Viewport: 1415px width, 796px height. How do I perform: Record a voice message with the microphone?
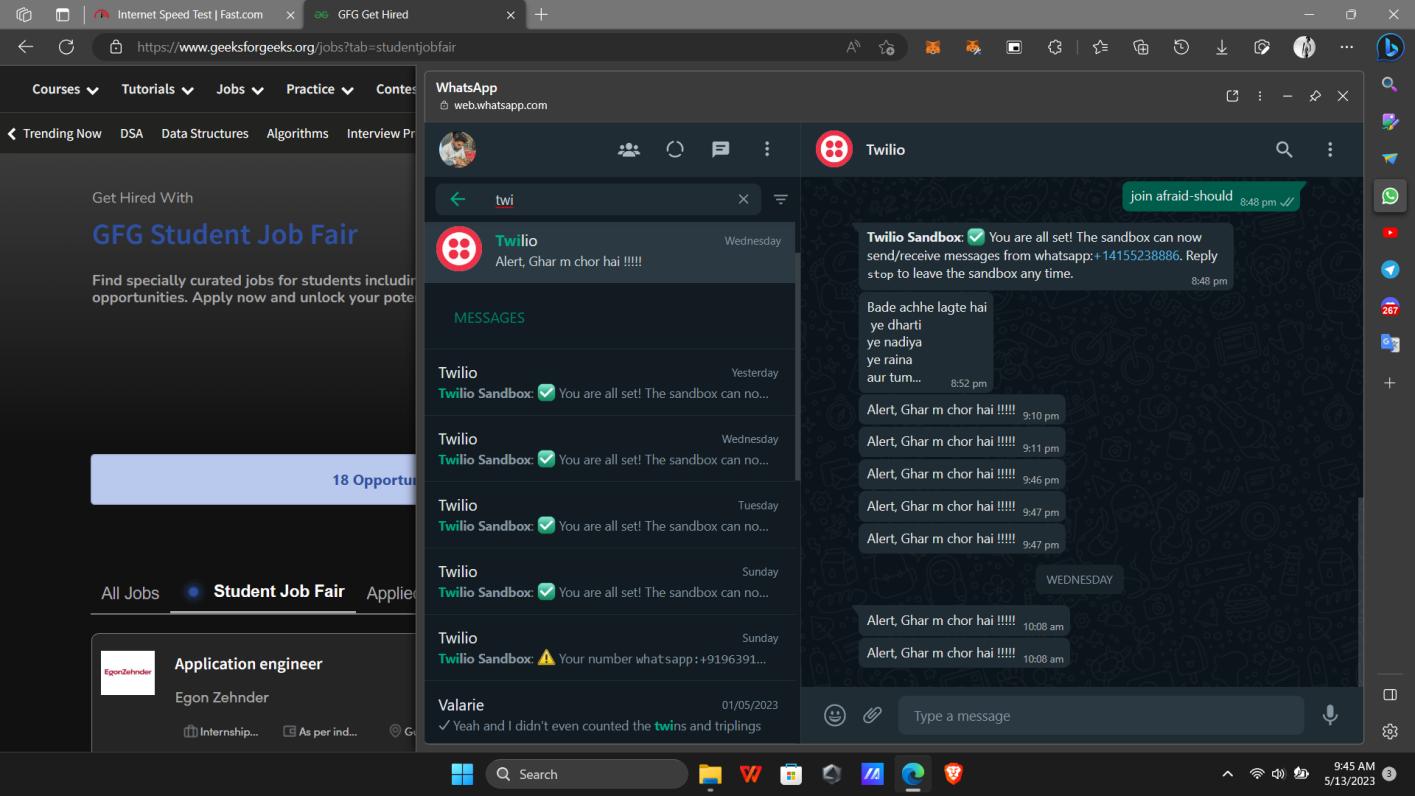(x=1330, y=715)
